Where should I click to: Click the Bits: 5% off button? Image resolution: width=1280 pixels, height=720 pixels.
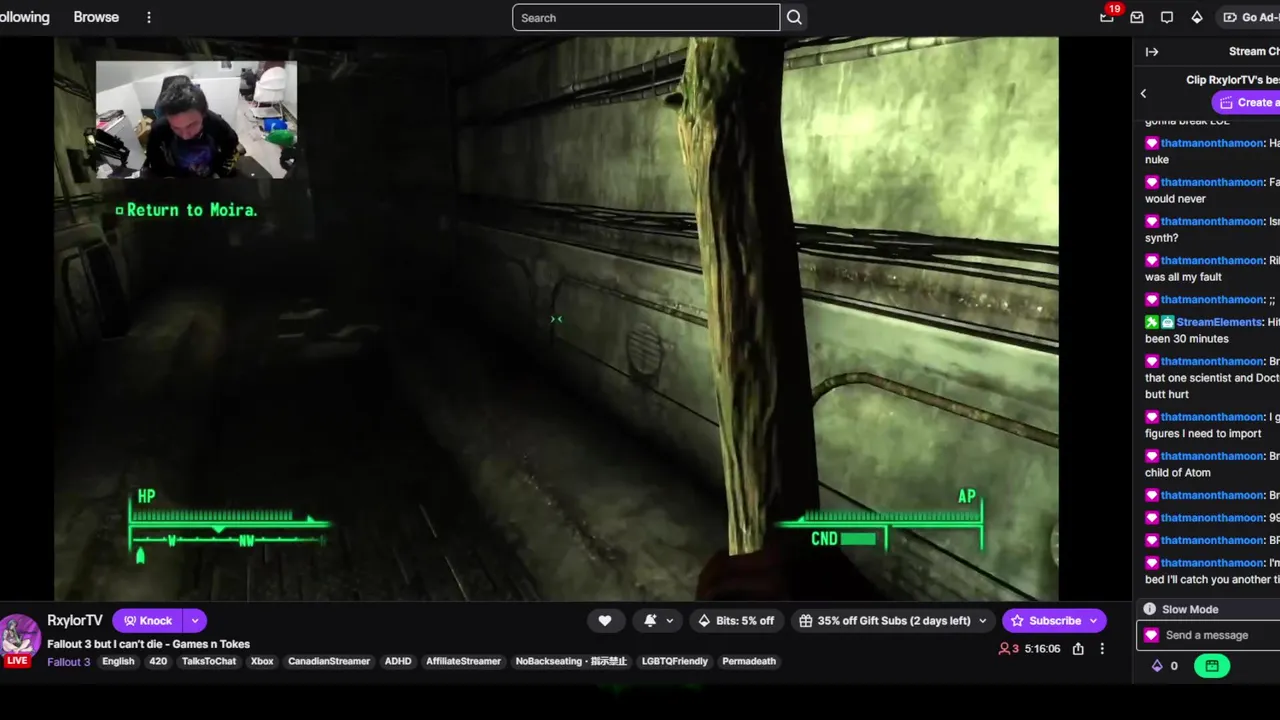pyautogui.click(x=736, y=621)
